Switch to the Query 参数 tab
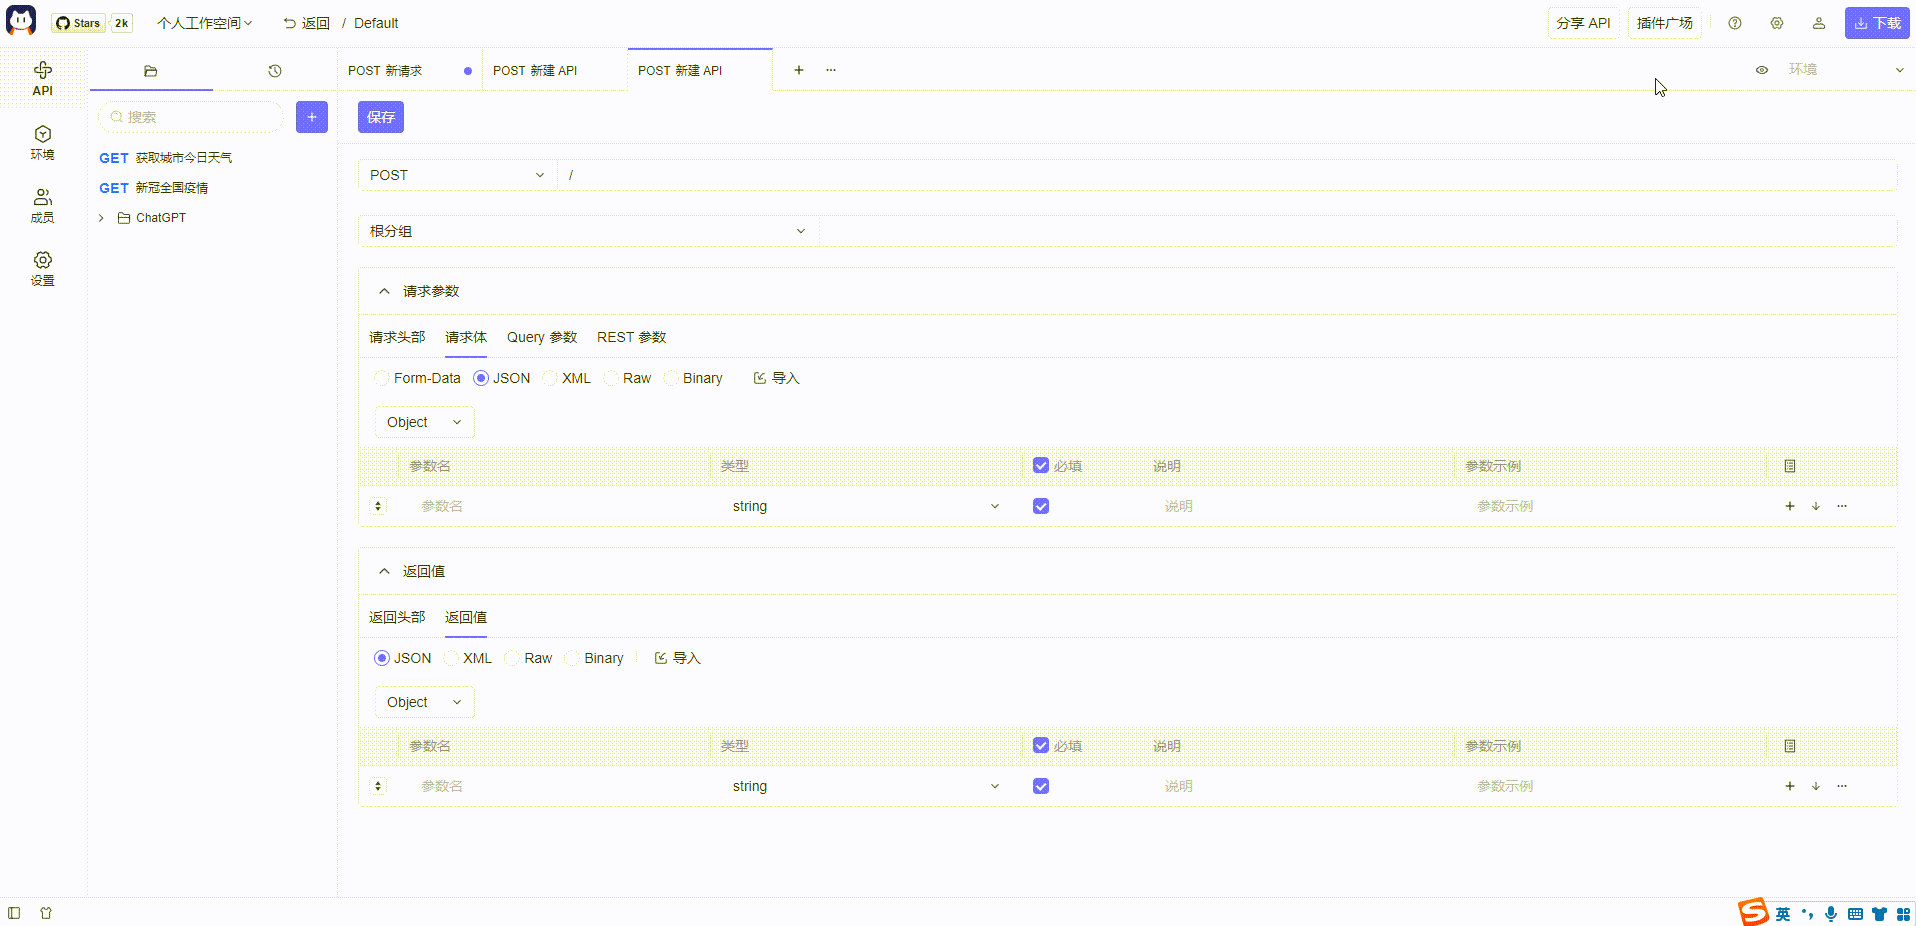This screenshot has width=1916, height=926. (541, 337)
